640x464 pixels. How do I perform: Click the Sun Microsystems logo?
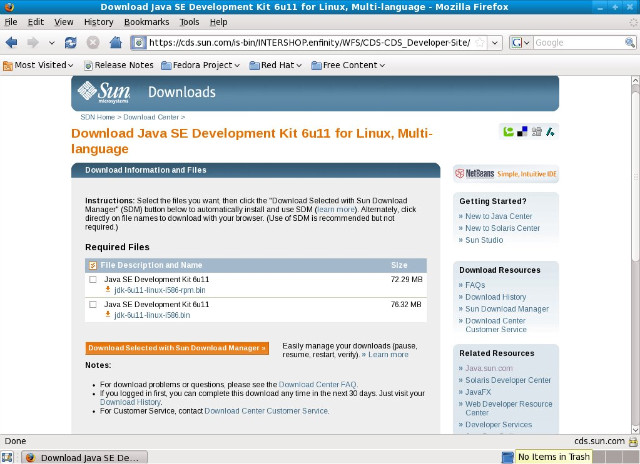tap(104, 92)
